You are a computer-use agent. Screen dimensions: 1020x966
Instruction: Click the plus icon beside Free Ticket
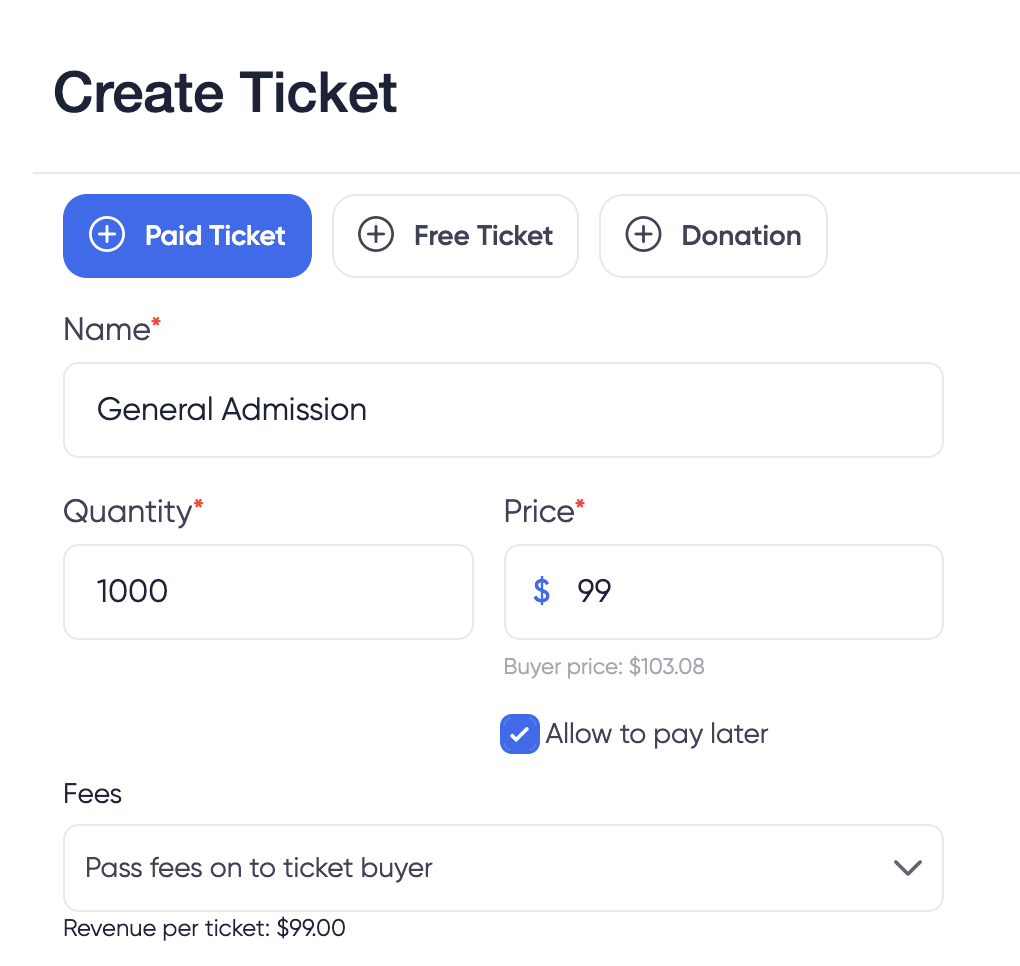tap(375, 235)
